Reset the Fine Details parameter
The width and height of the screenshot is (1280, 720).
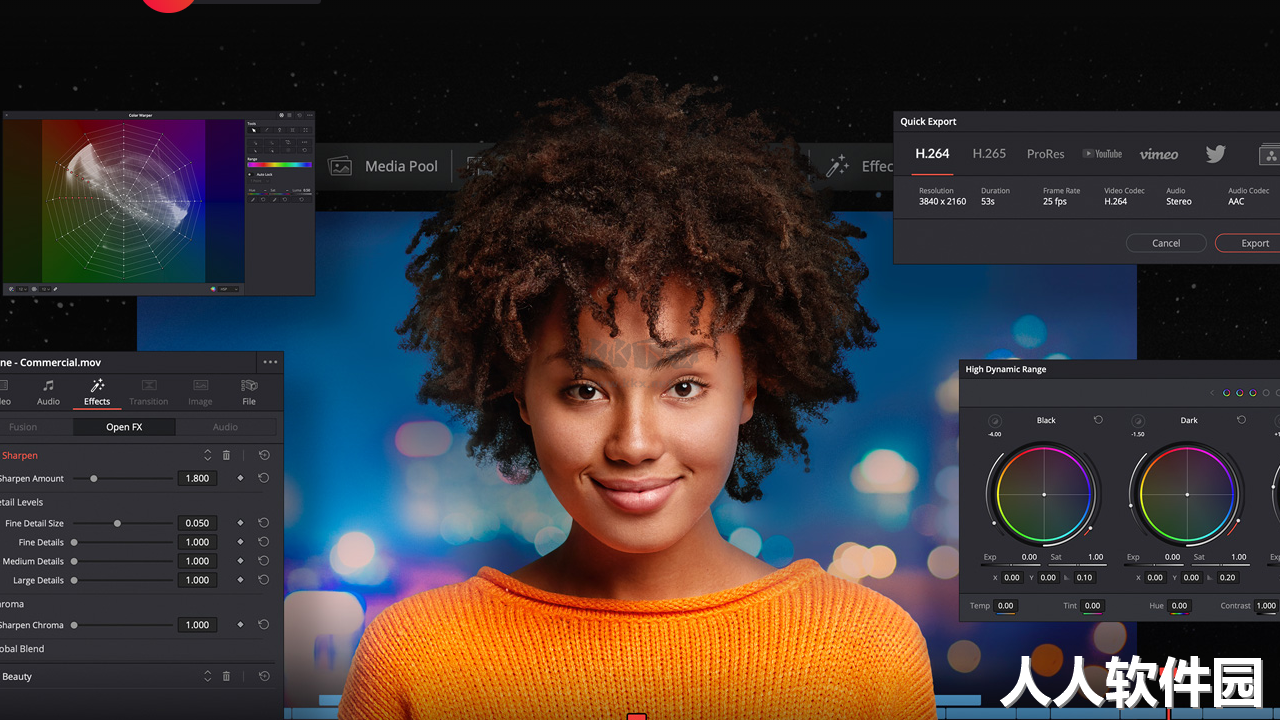[x=264, y=542]
